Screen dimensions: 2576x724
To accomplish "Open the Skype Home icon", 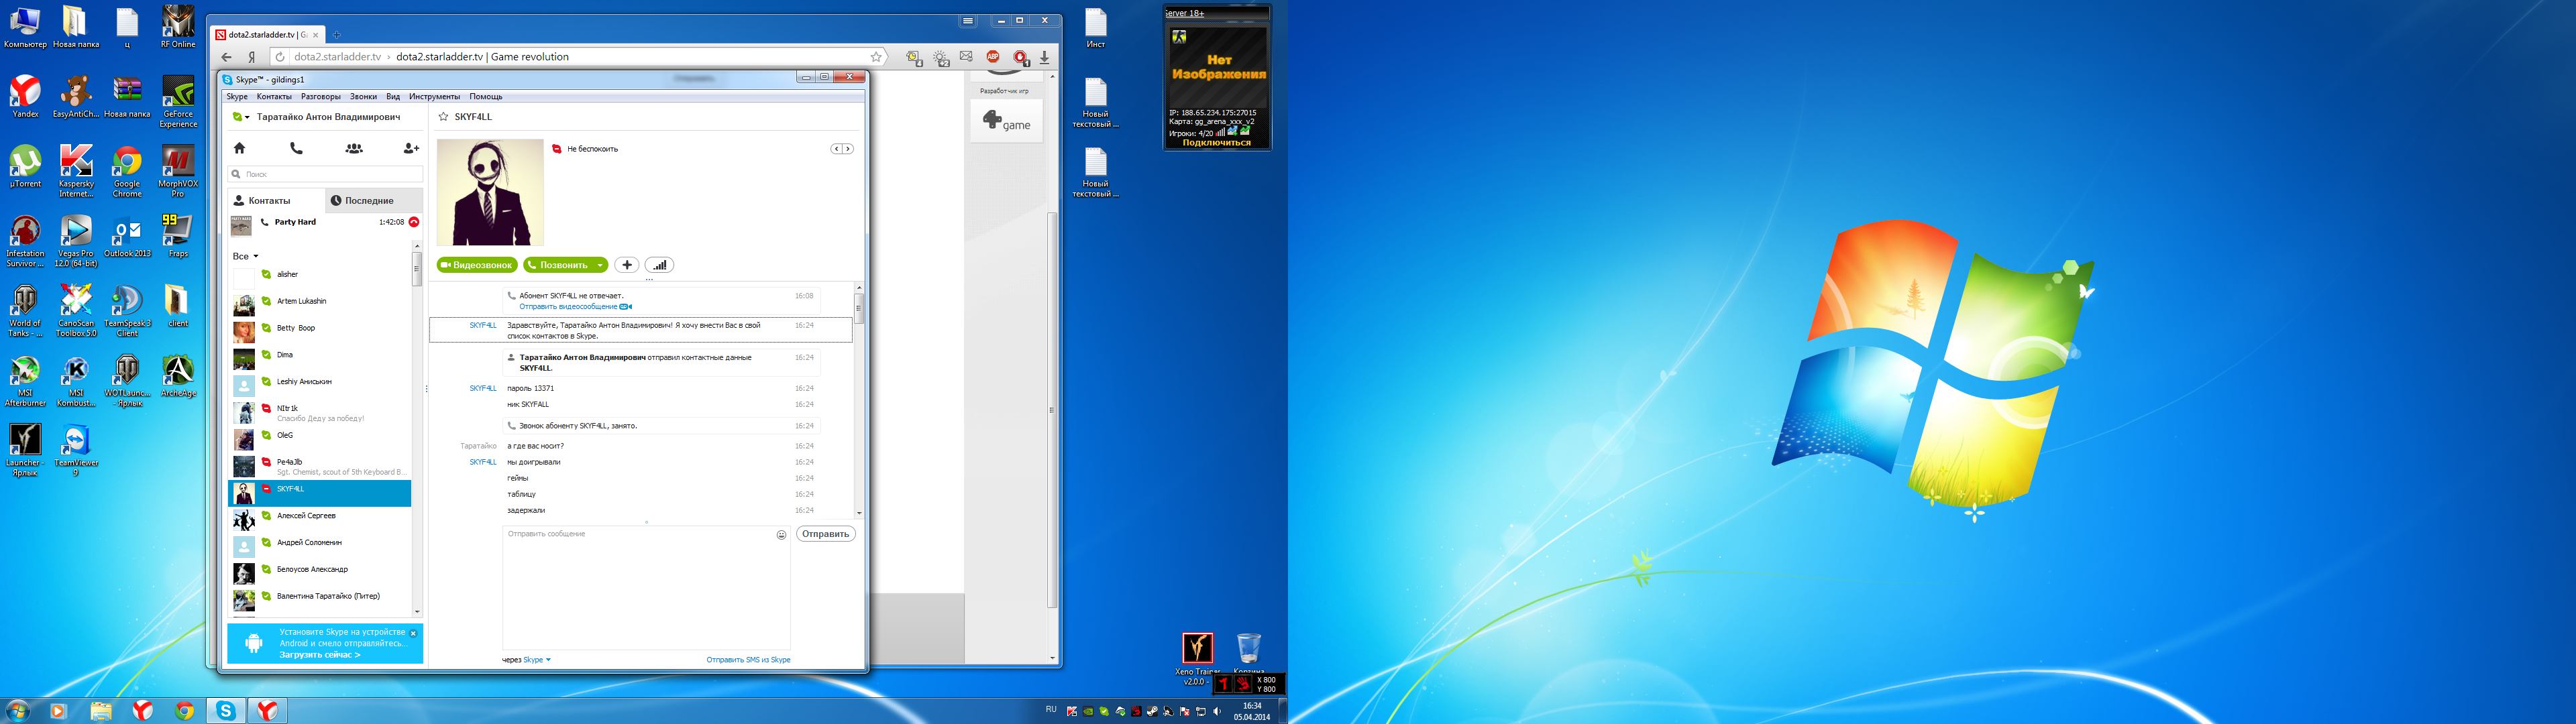I will click(x=240, y=148).
